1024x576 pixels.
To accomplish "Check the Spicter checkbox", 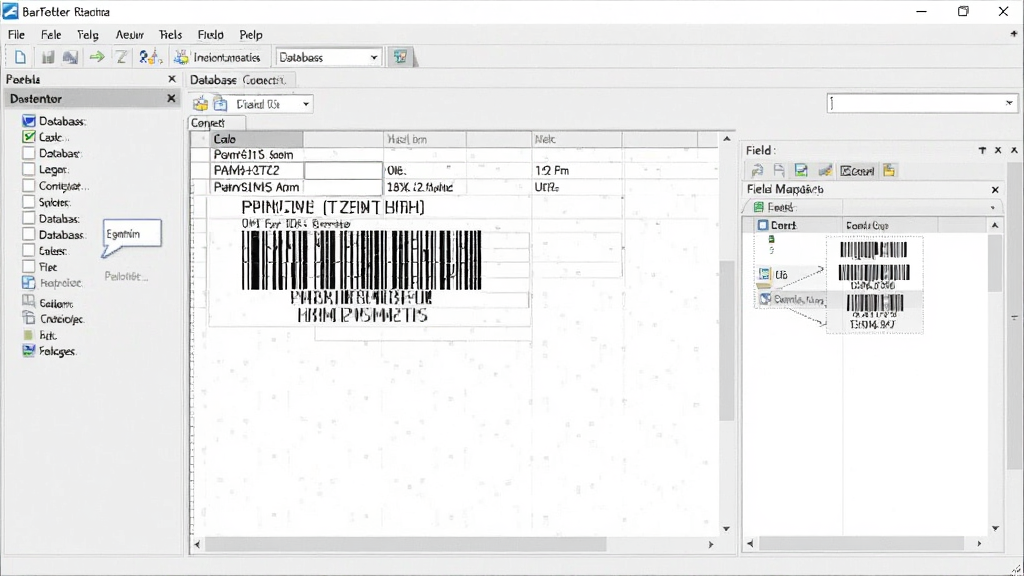I will [x=29, y=202].
